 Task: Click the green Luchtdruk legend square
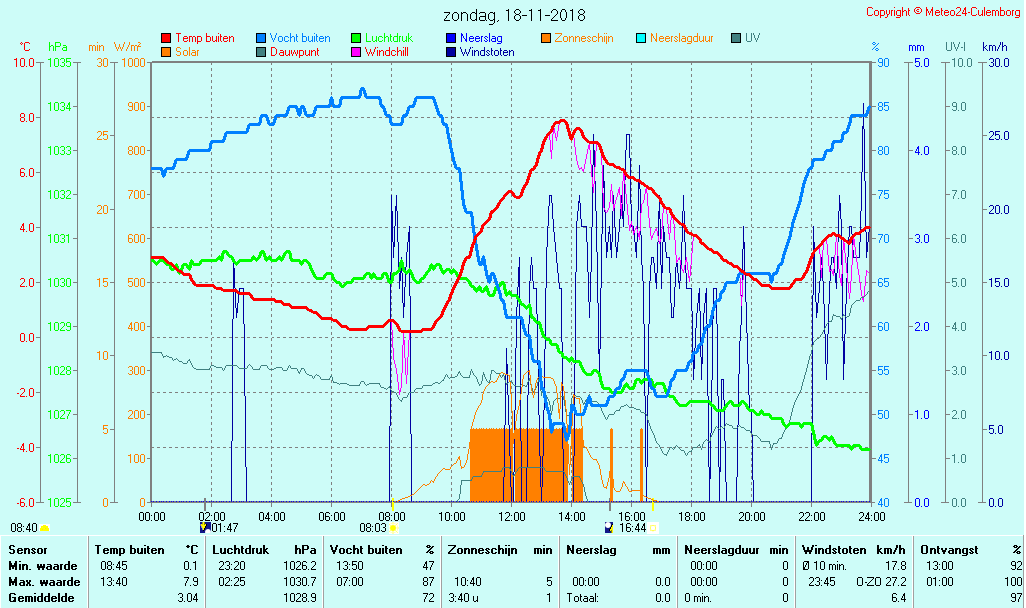click(356, 38)
